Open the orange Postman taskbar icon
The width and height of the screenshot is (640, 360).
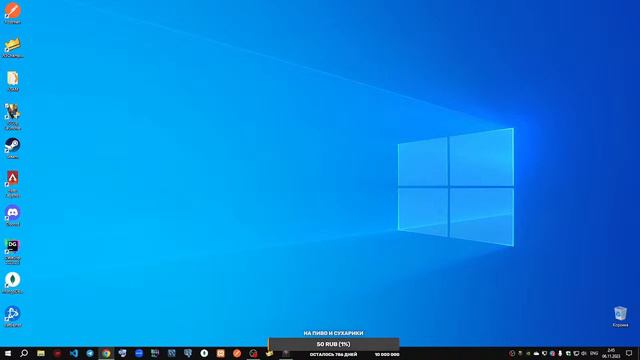click(237, 353)
